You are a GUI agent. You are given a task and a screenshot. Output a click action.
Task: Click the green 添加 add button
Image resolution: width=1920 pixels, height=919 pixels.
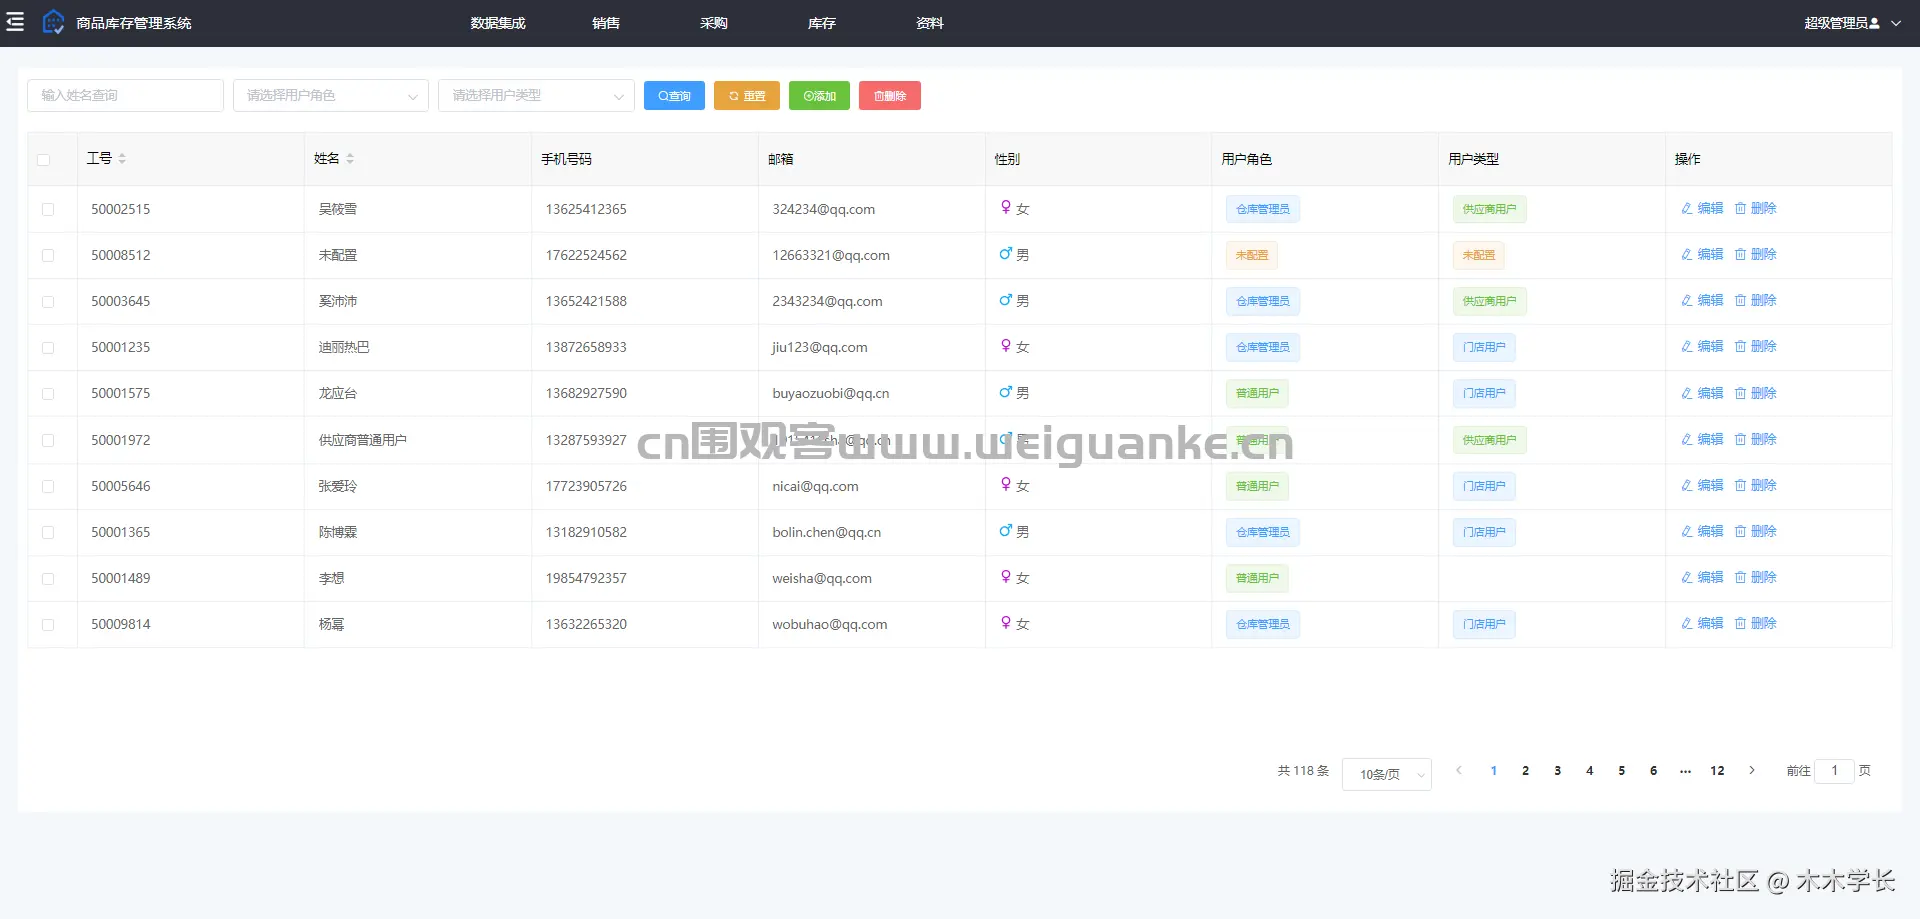pos(819,96)
